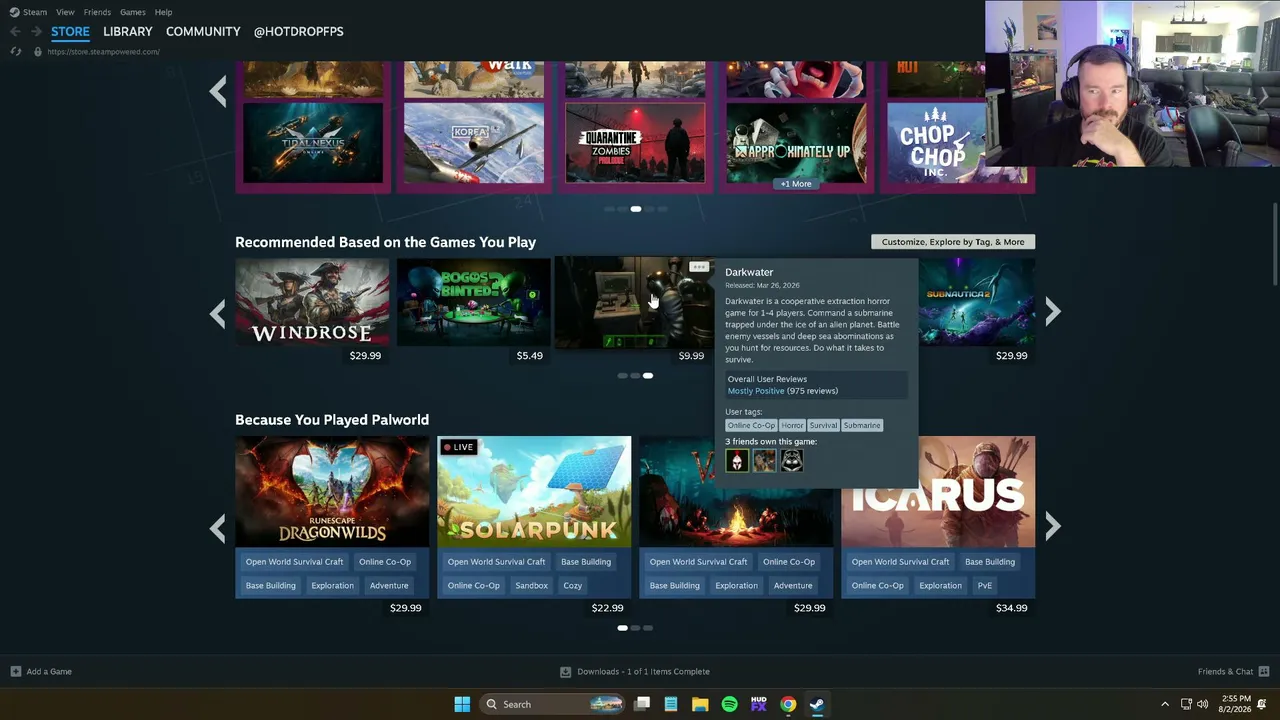The height and width of the screenshot is (720, 1280).
Task: Click the Mostly Positive reviews link
Action: coord(756,391)
